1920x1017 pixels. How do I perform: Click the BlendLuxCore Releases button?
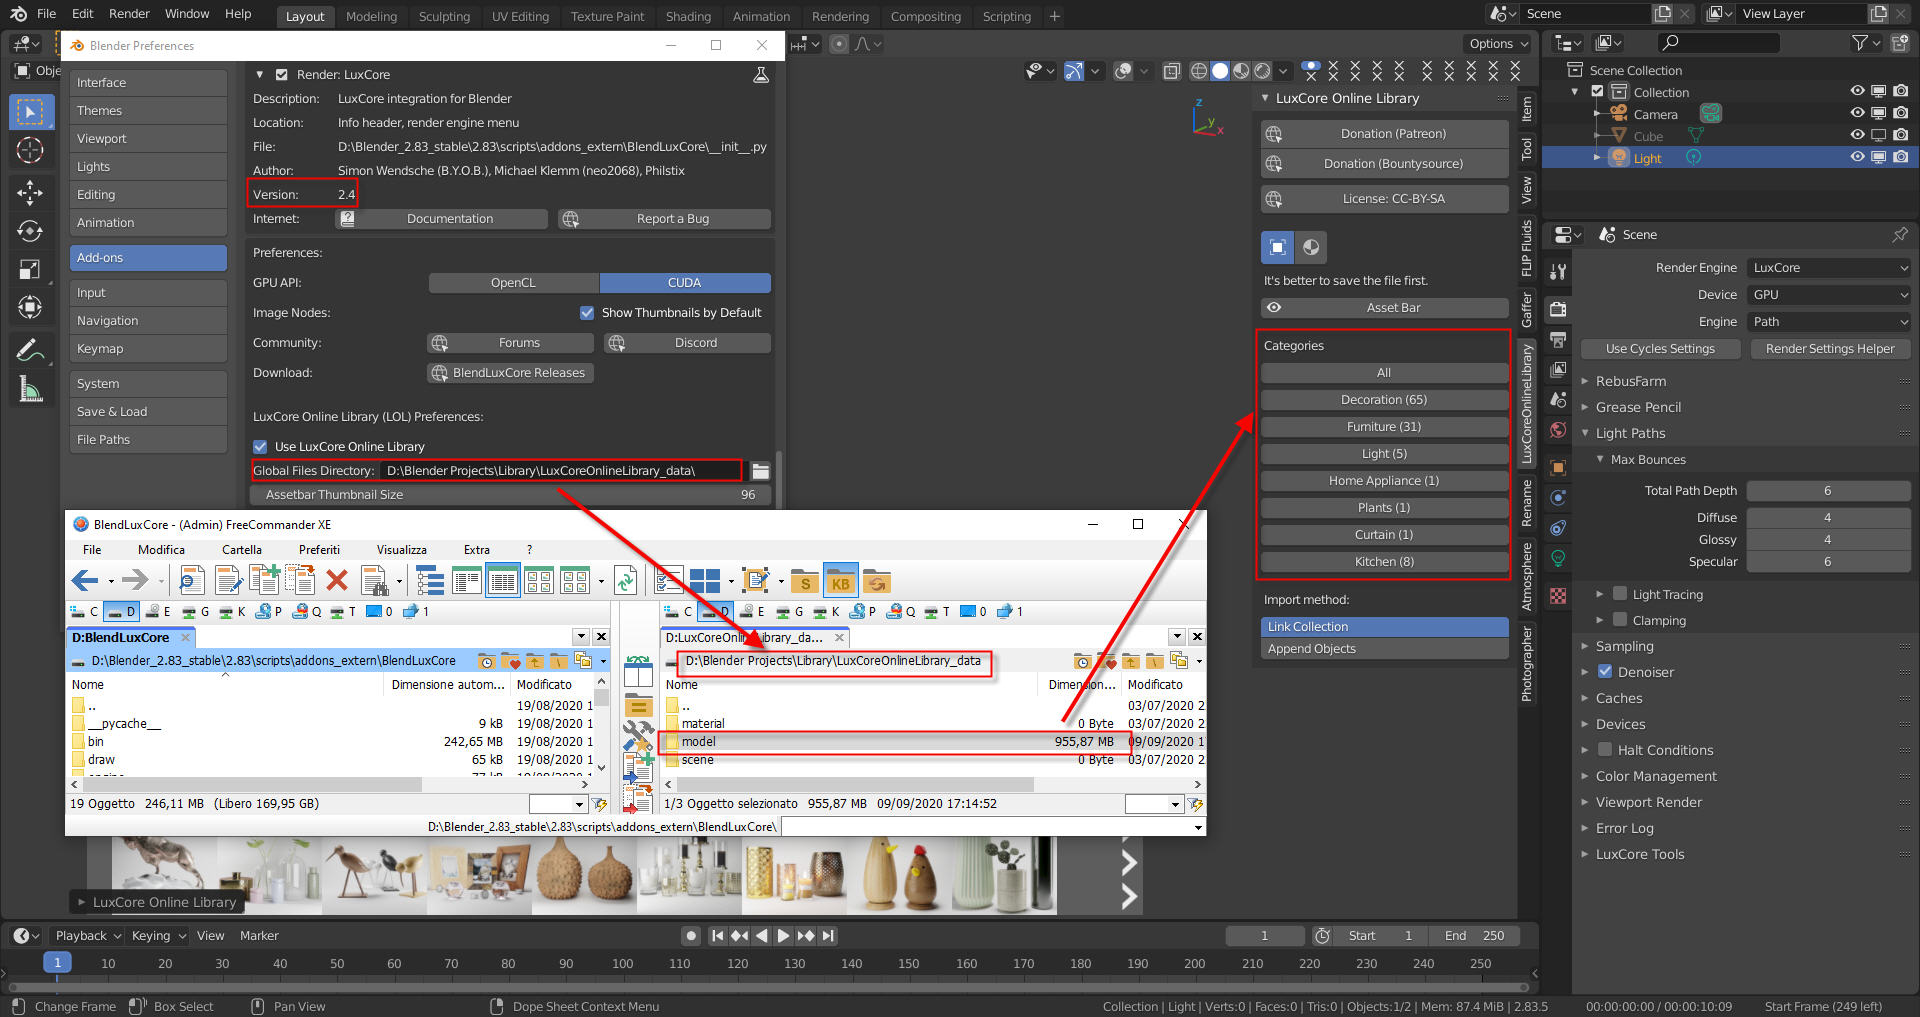(509, 373)
